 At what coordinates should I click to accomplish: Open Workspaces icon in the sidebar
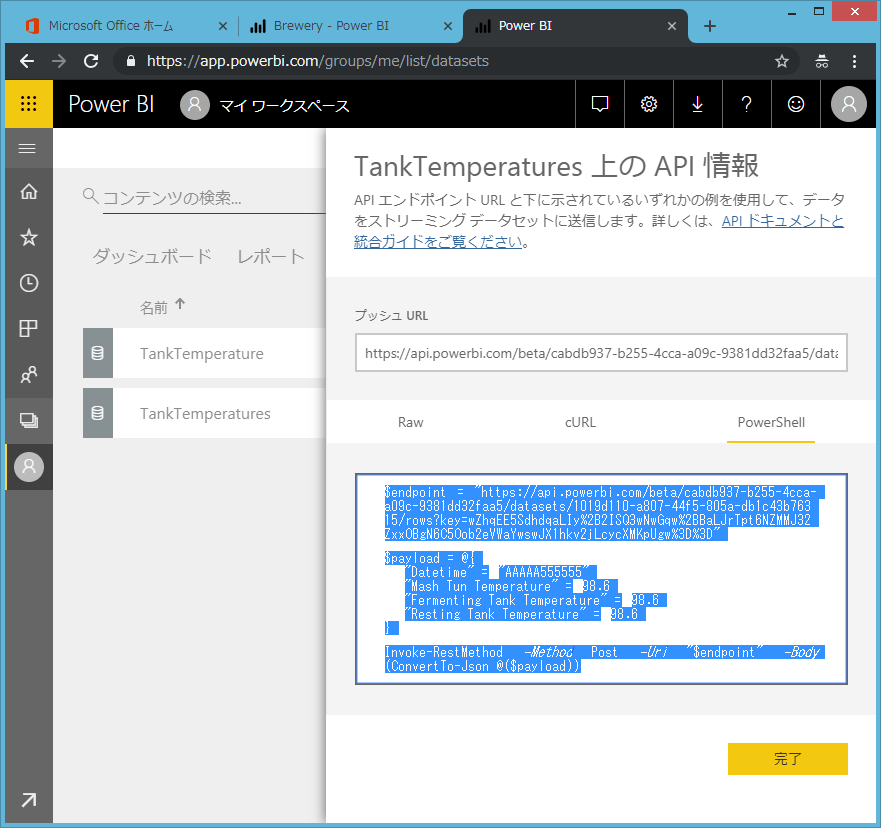click(29, 420)
